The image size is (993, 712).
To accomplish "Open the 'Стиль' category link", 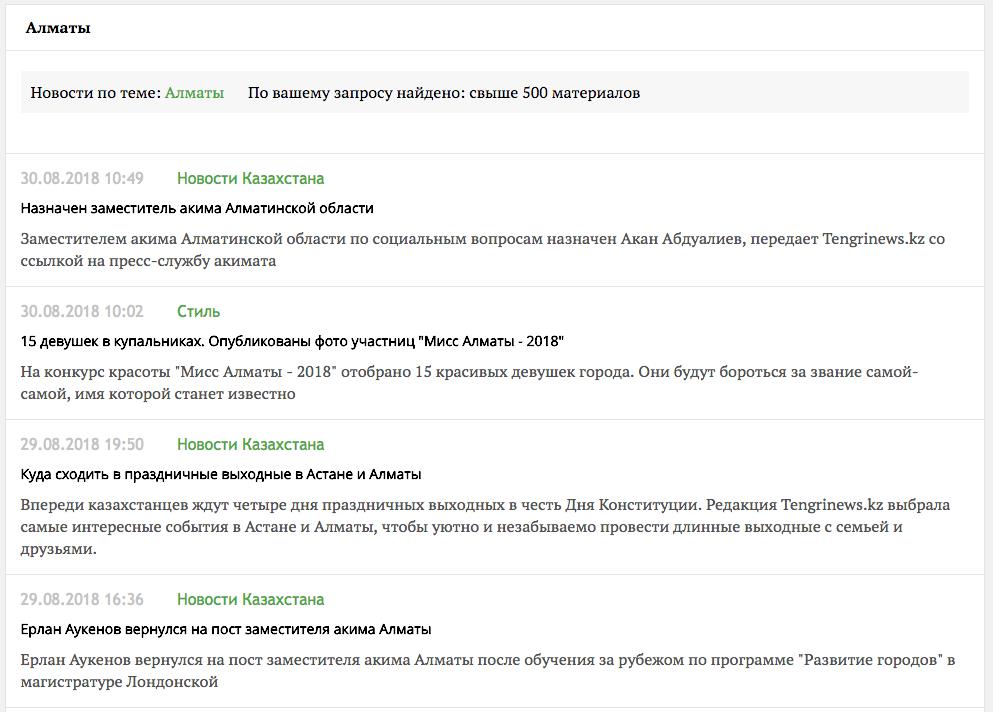I will [198, 312].
